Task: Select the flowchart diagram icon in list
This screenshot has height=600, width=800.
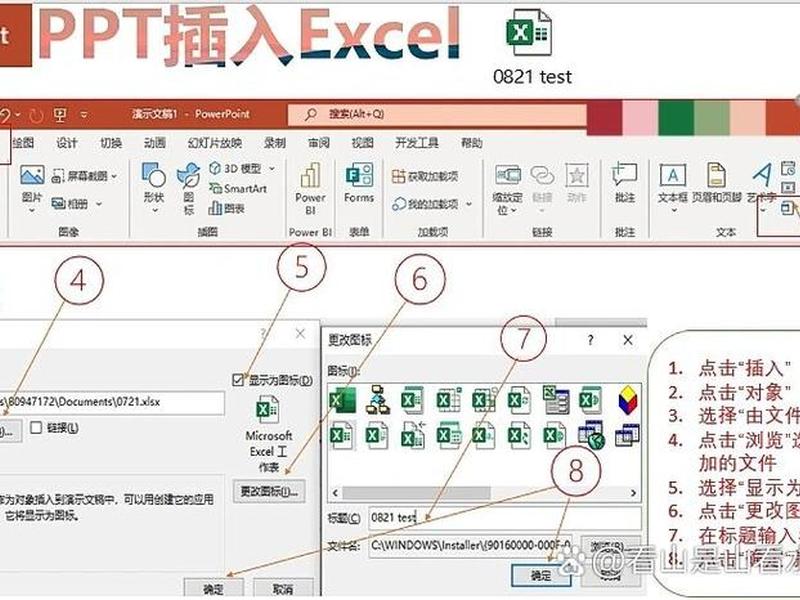Action: click(378, 400)
